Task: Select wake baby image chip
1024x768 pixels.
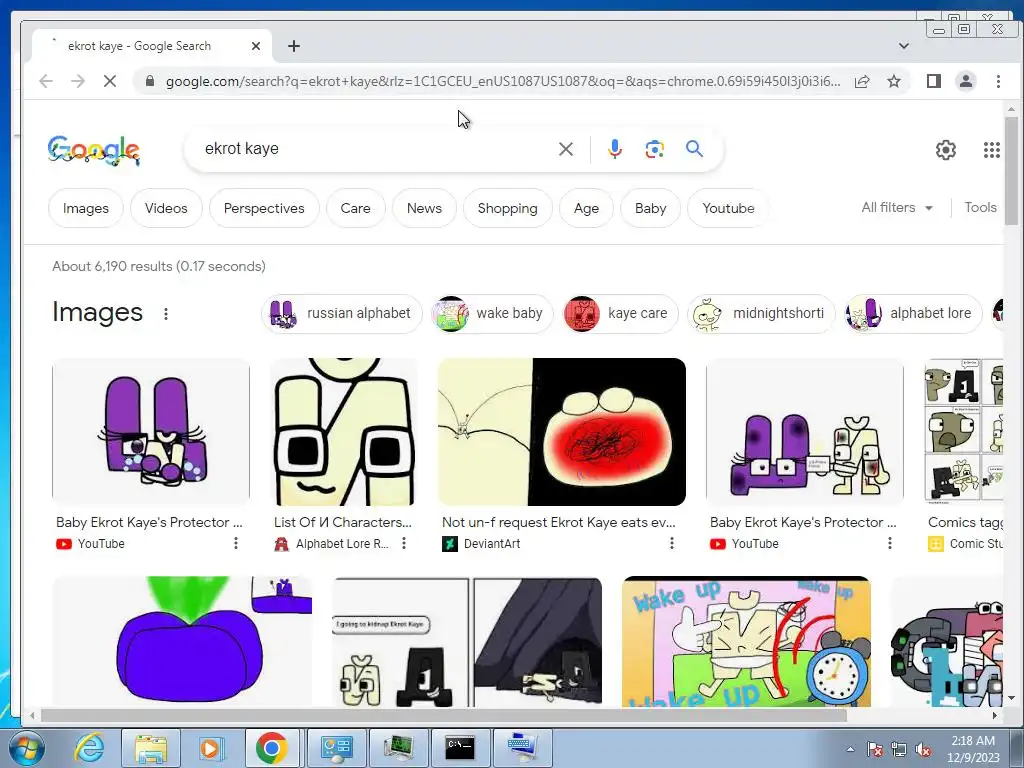Action: pyautogui.click(x=492, y=313)
